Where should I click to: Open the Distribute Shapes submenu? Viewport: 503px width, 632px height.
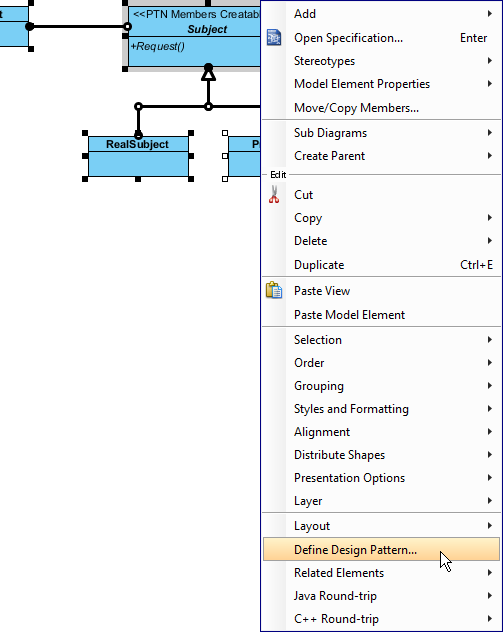(381, 455)
